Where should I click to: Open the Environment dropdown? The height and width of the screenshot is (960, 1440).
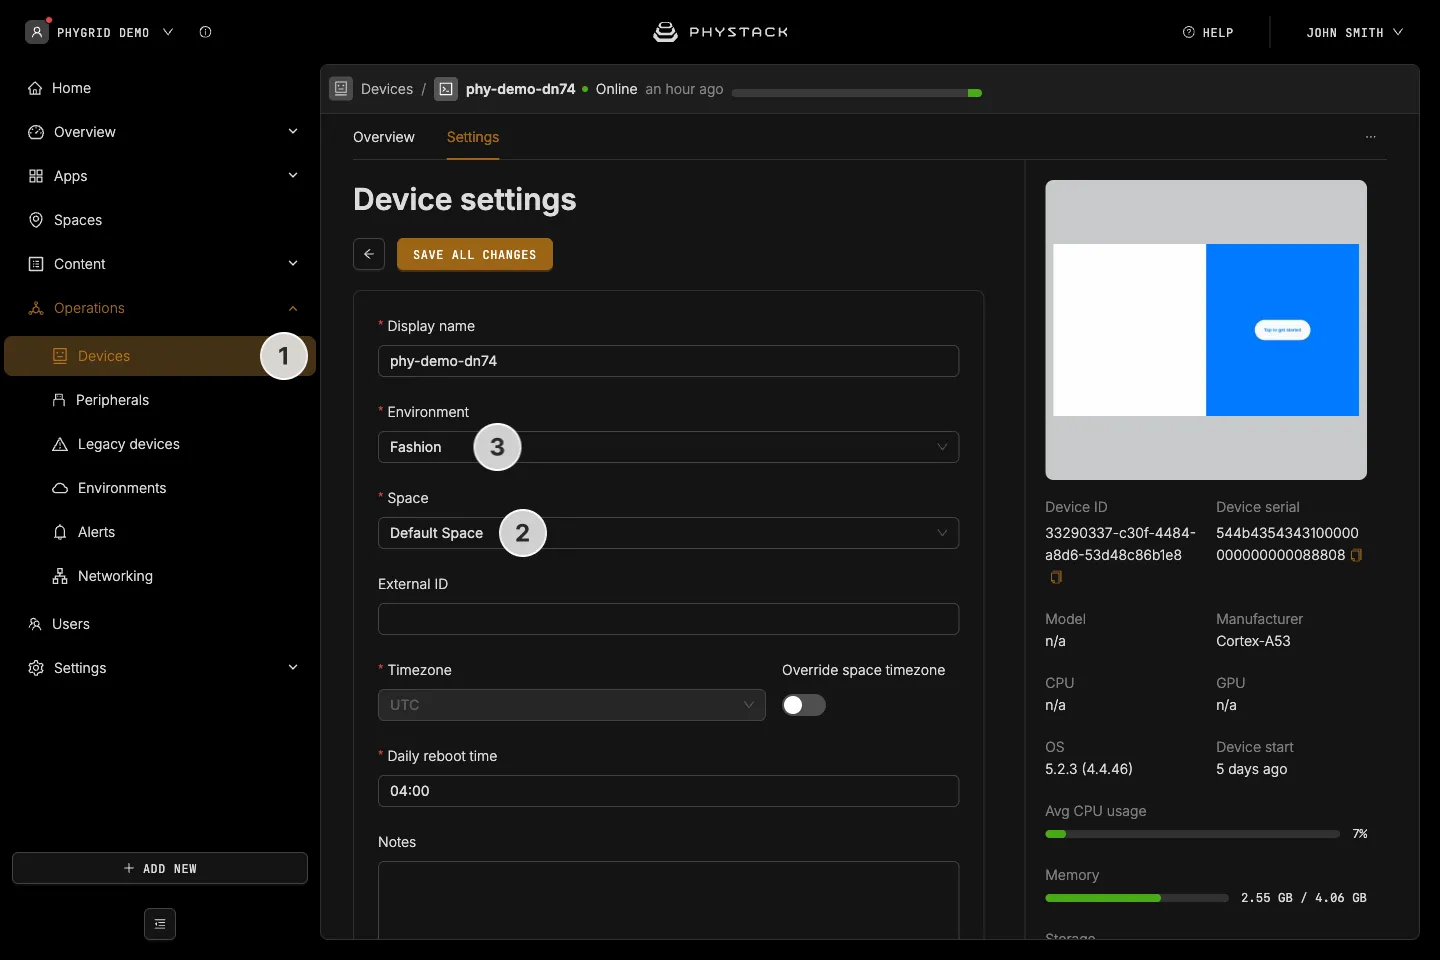tap(668, 447)
